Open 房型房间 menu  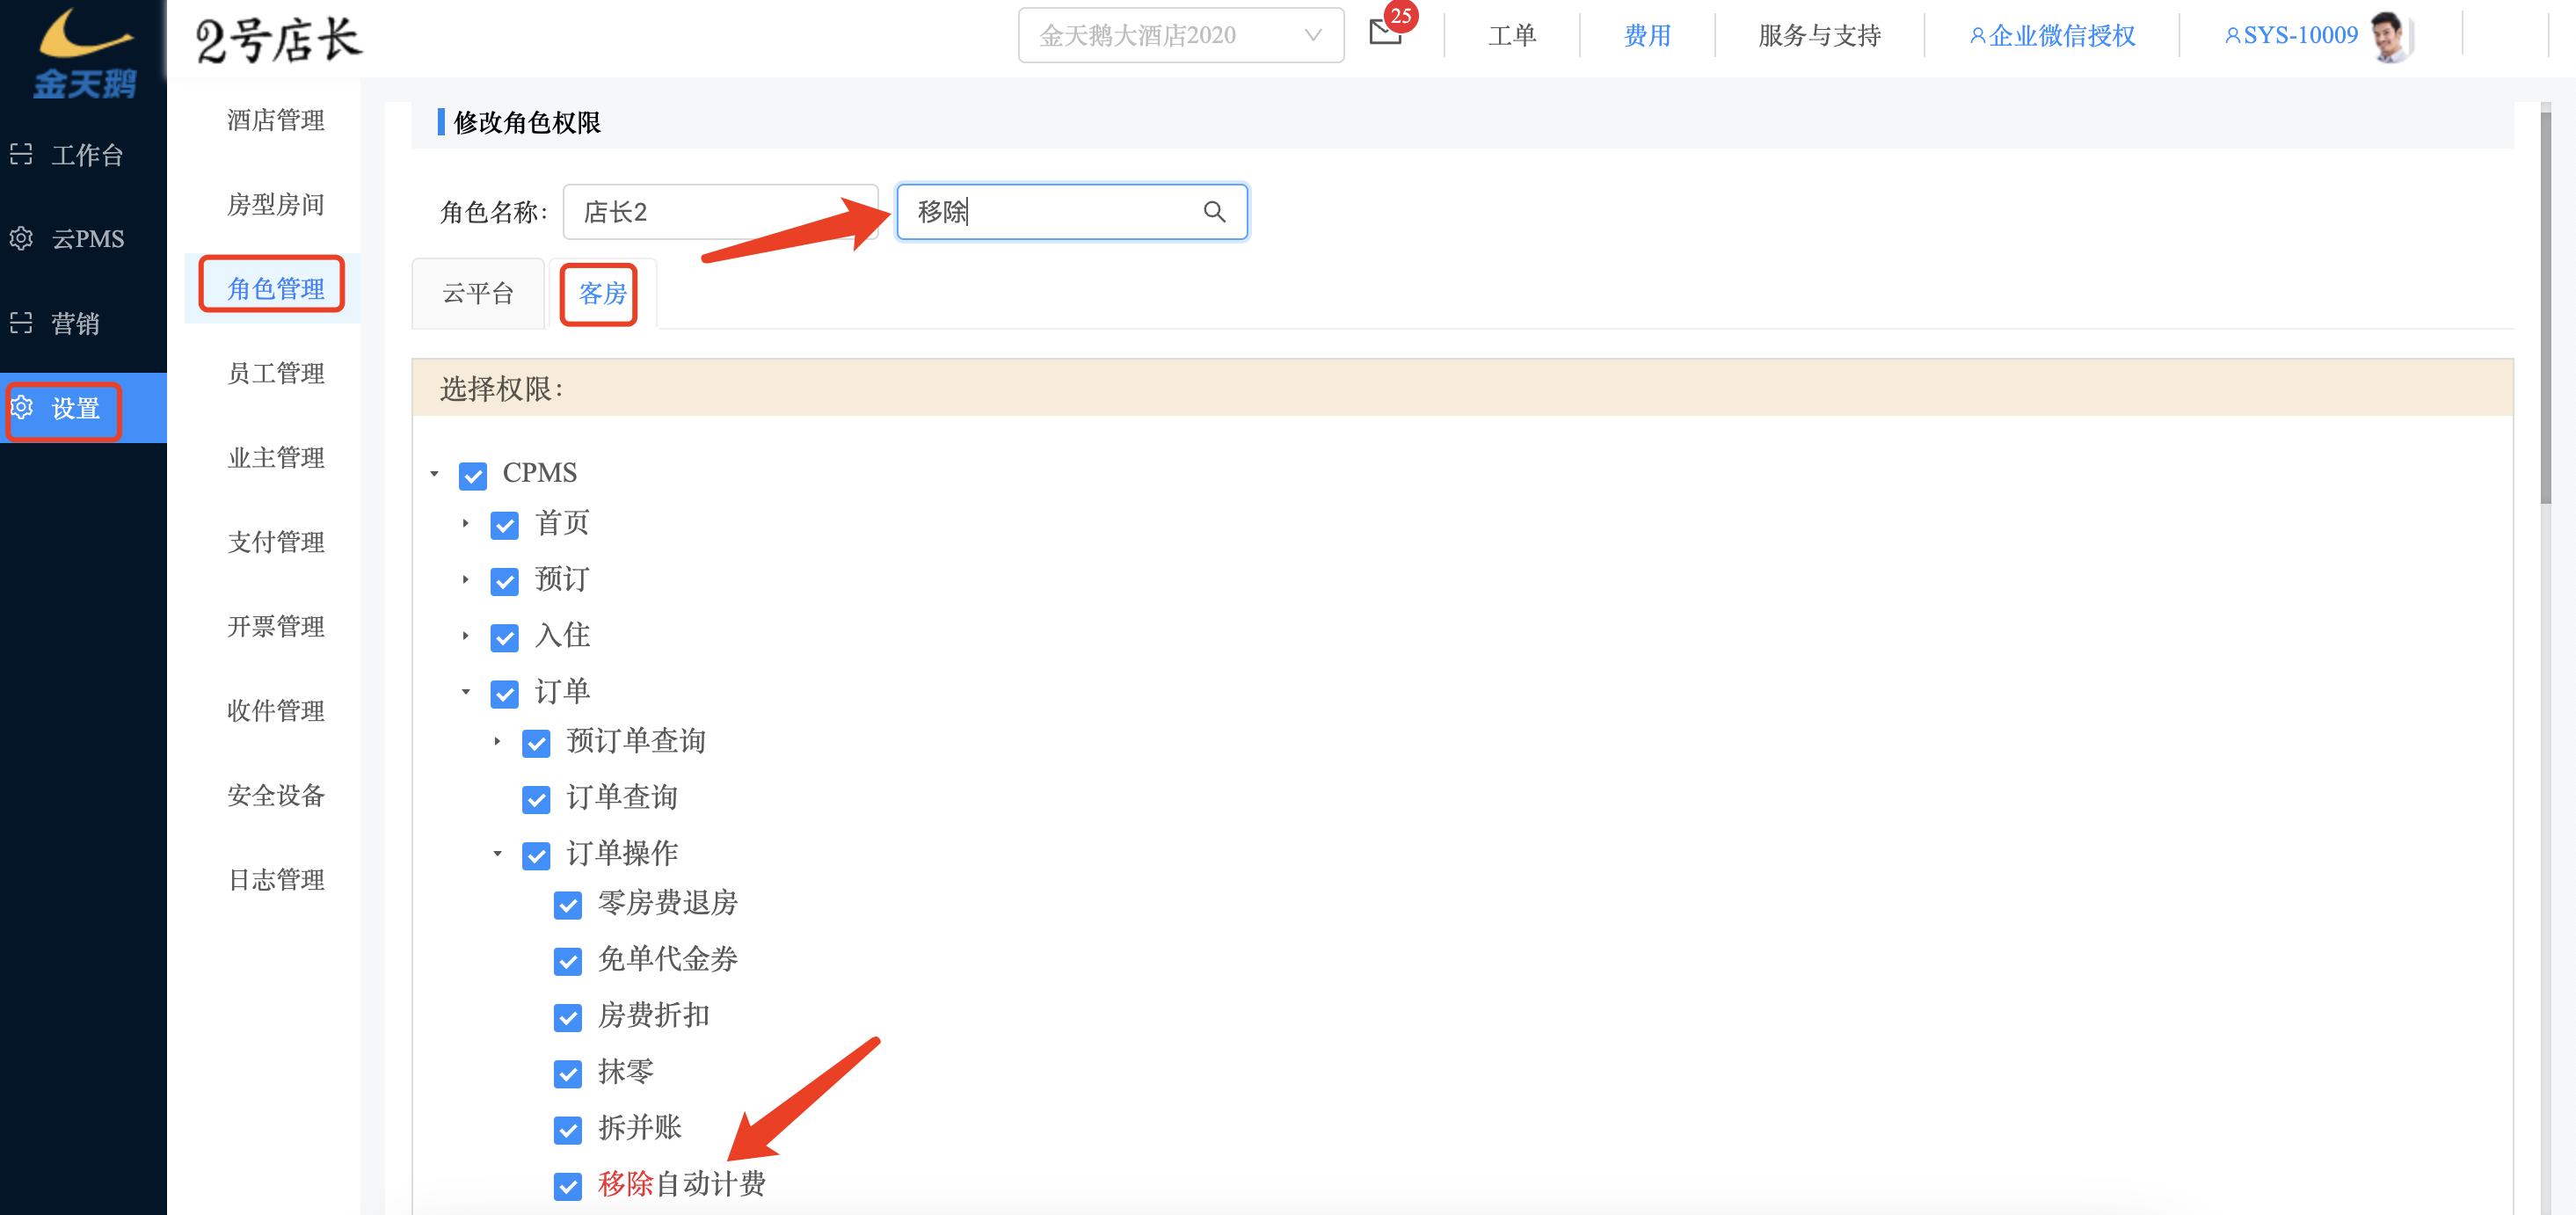[x=275, y=204]
